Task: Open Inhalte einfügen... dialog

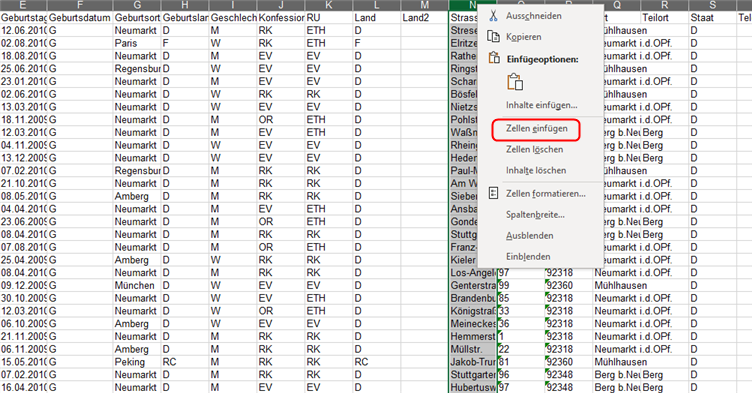Action: tap(541, 105)
